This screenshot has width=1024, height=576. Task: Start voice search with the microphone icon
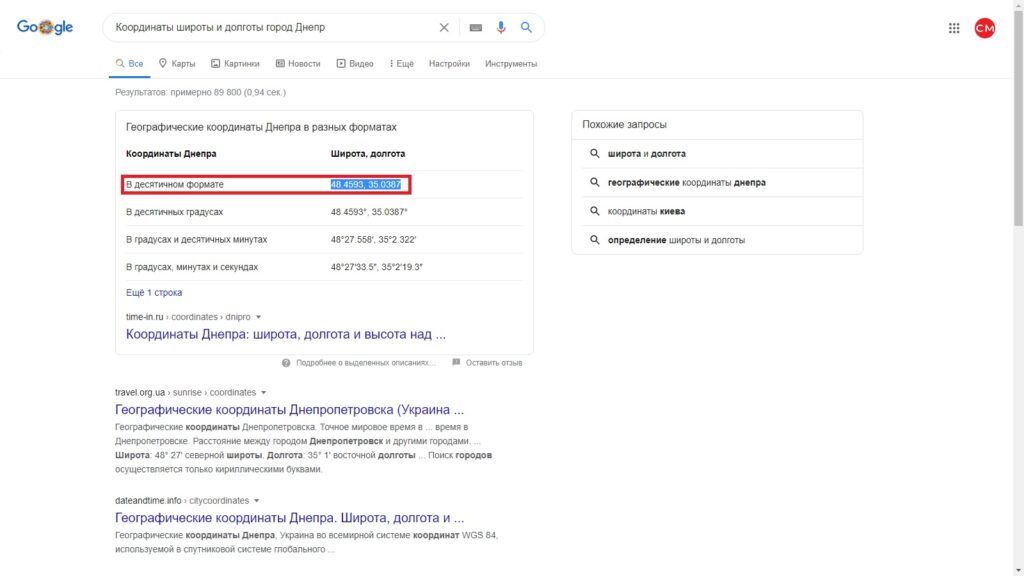pyautogui.click(x=501, y=28)
